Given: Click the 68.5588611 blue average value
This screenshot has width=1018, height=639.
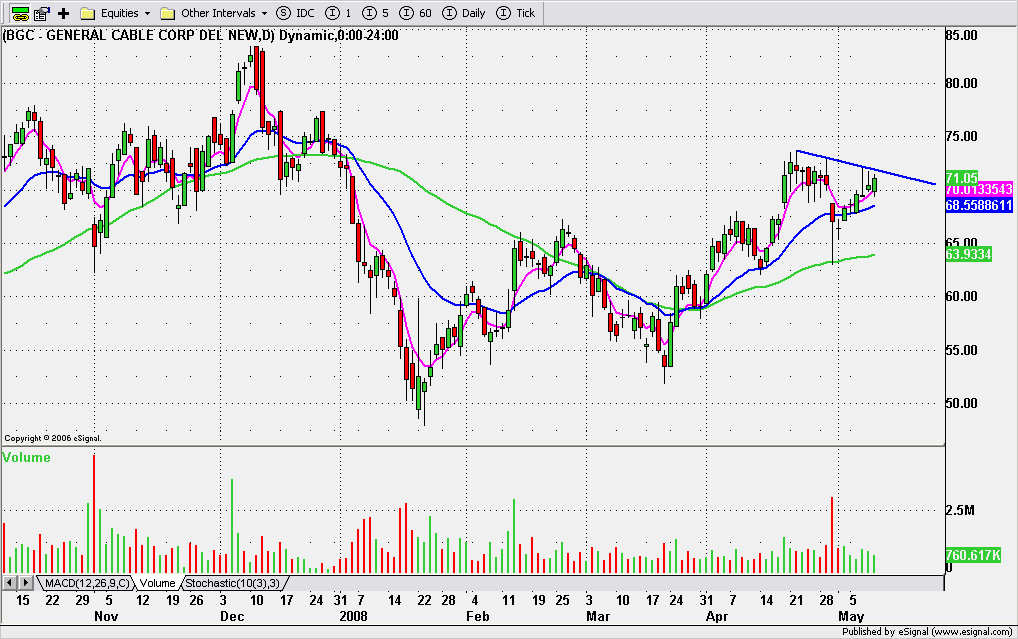Looking at the screenshot, I should (x=978, y=205).
